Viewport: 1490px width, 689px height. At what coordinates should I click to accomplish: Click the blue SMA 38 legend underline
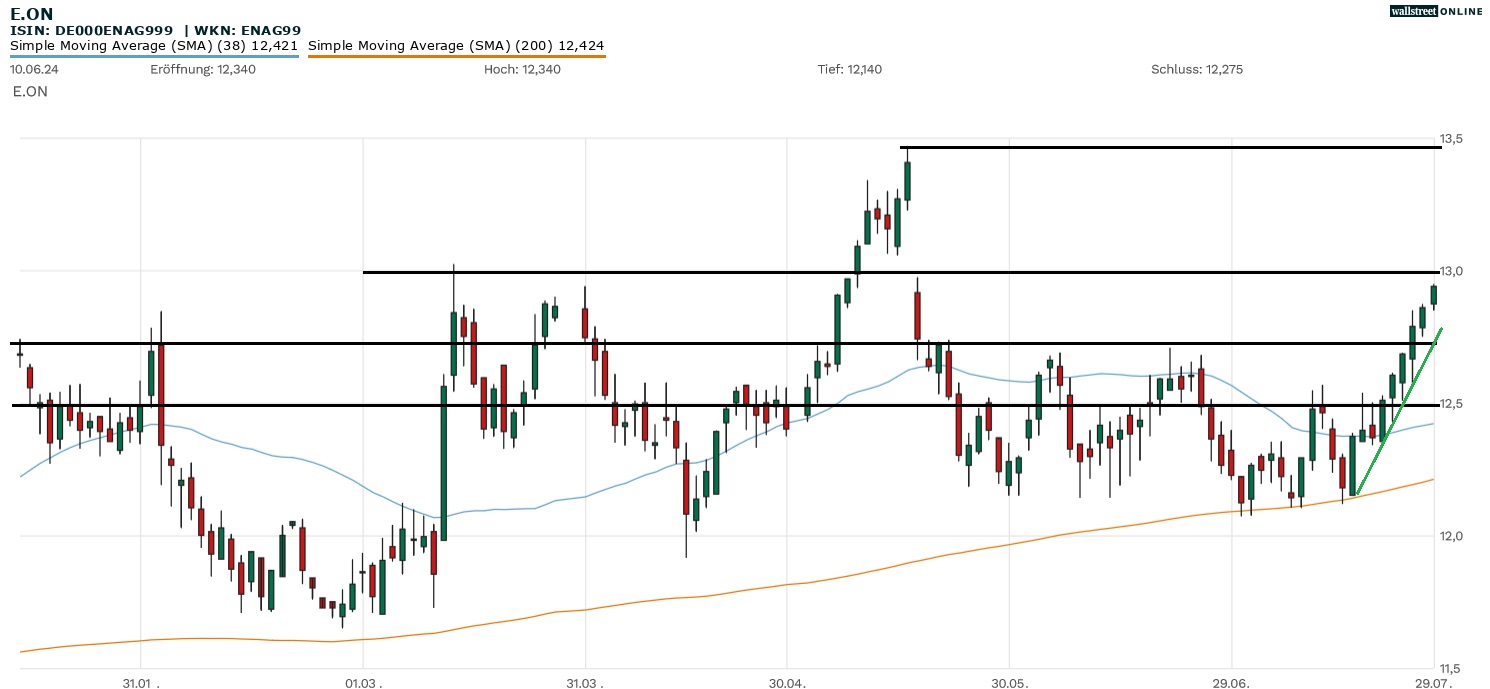click(x=154, y=56)
